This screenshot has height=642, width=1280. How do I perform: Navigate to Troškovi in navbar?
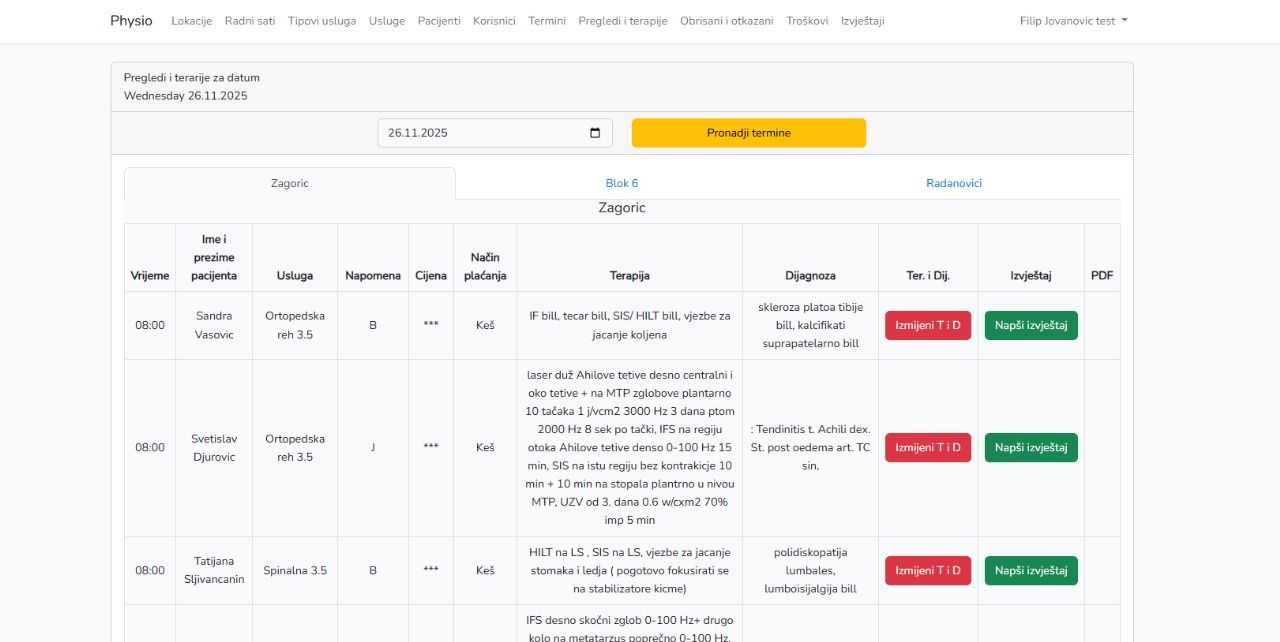806,21
